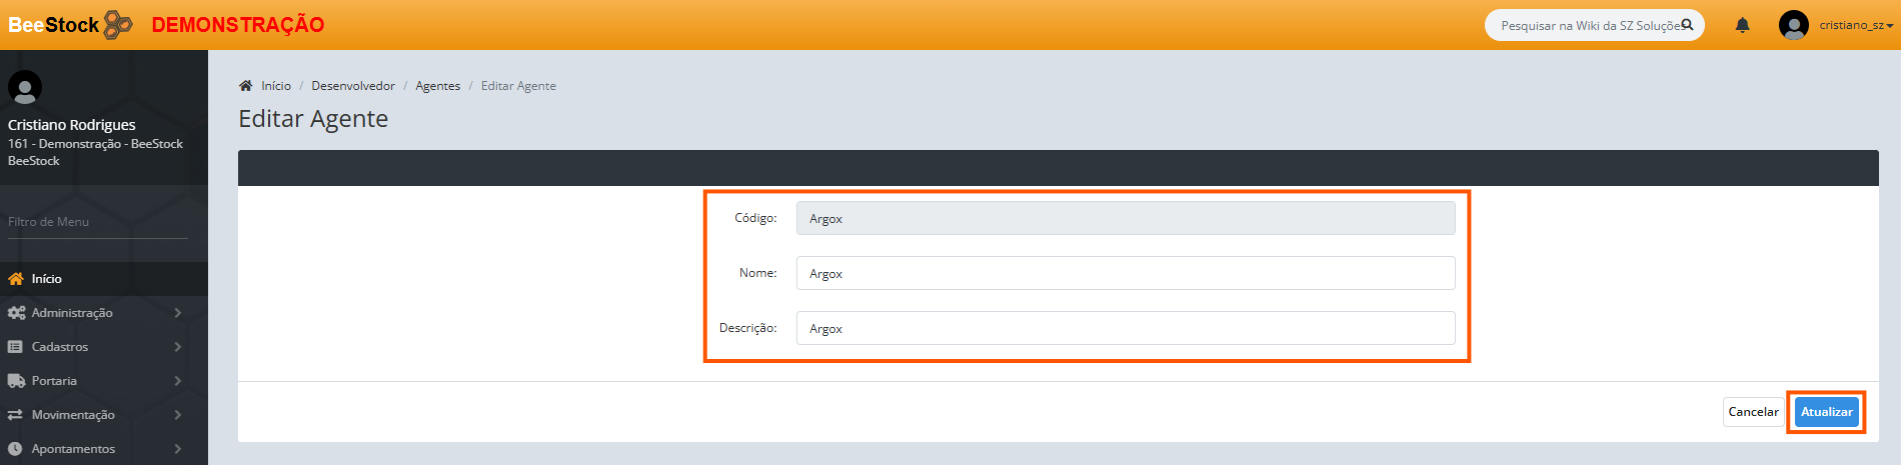This screenshot has height=465, width=1901.
Task: Click the notification bell icon
Action: pyautogui.click(x=1742, y=25)
